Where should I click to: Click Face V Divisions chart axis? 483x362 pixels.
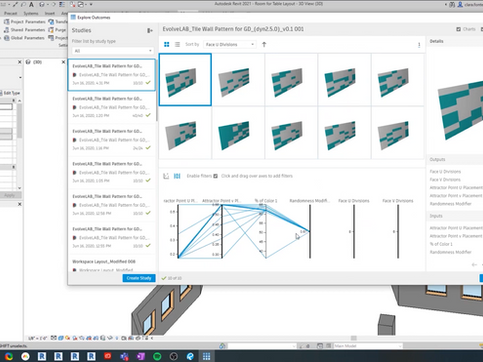coord(398,232)
